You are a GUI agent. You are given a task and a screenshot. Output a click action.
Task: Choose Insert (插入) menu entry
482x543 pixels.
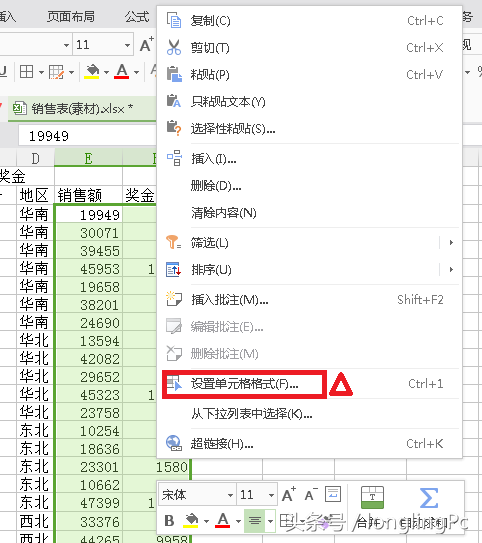(x=310, y=159)
